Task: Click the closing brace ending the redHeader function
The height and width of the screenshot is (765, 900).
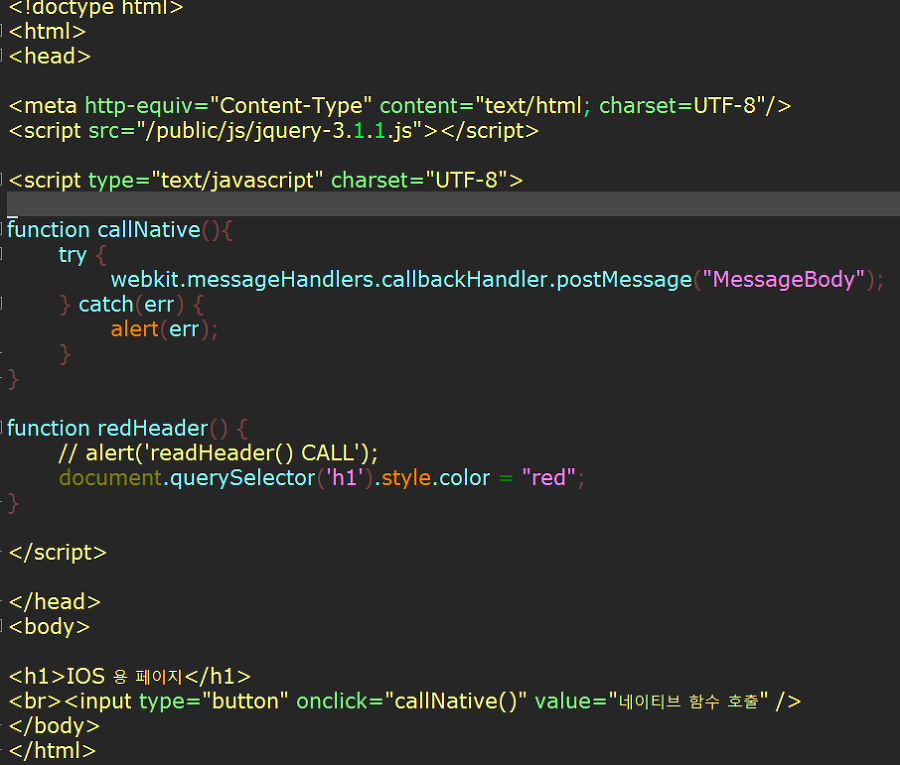Action: pos(14,503)
